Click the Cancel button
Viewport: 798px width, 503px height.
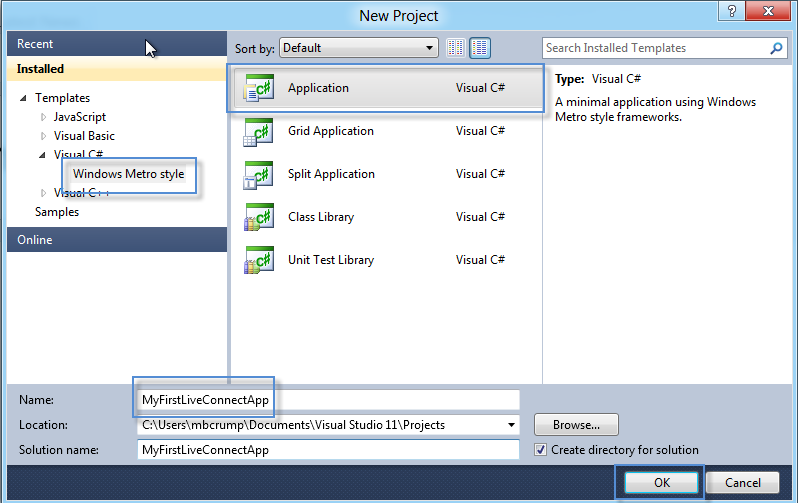pyautogui.click(x=743, y=483)
